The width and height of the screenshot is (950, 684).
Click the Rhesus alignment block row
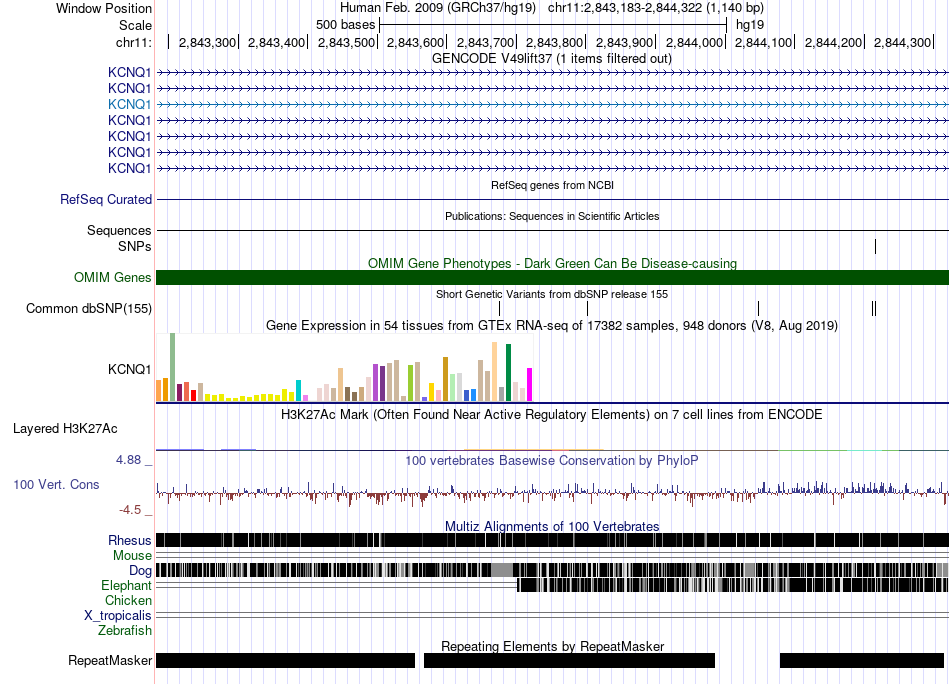click(552, 540)
